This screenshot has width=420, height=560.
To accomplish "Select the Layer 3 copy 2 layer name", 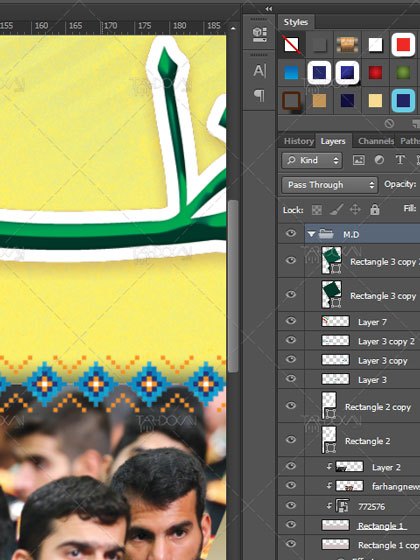I will pos(386,341).
